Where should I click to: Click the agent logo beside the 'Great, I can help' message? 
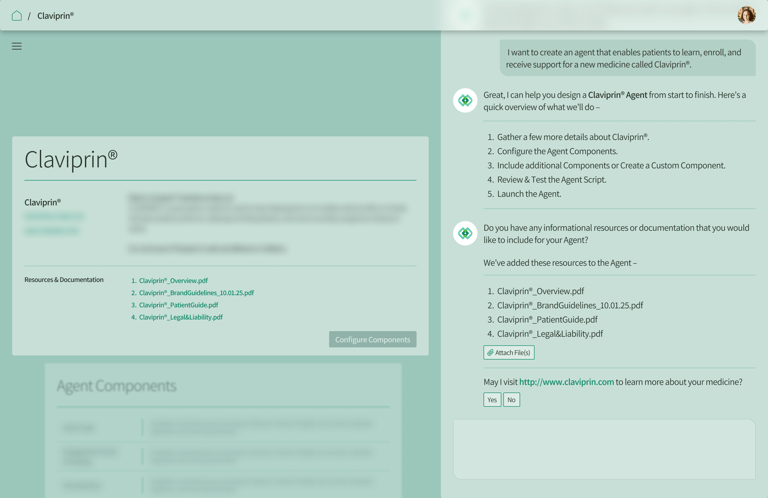coord(465,100)
